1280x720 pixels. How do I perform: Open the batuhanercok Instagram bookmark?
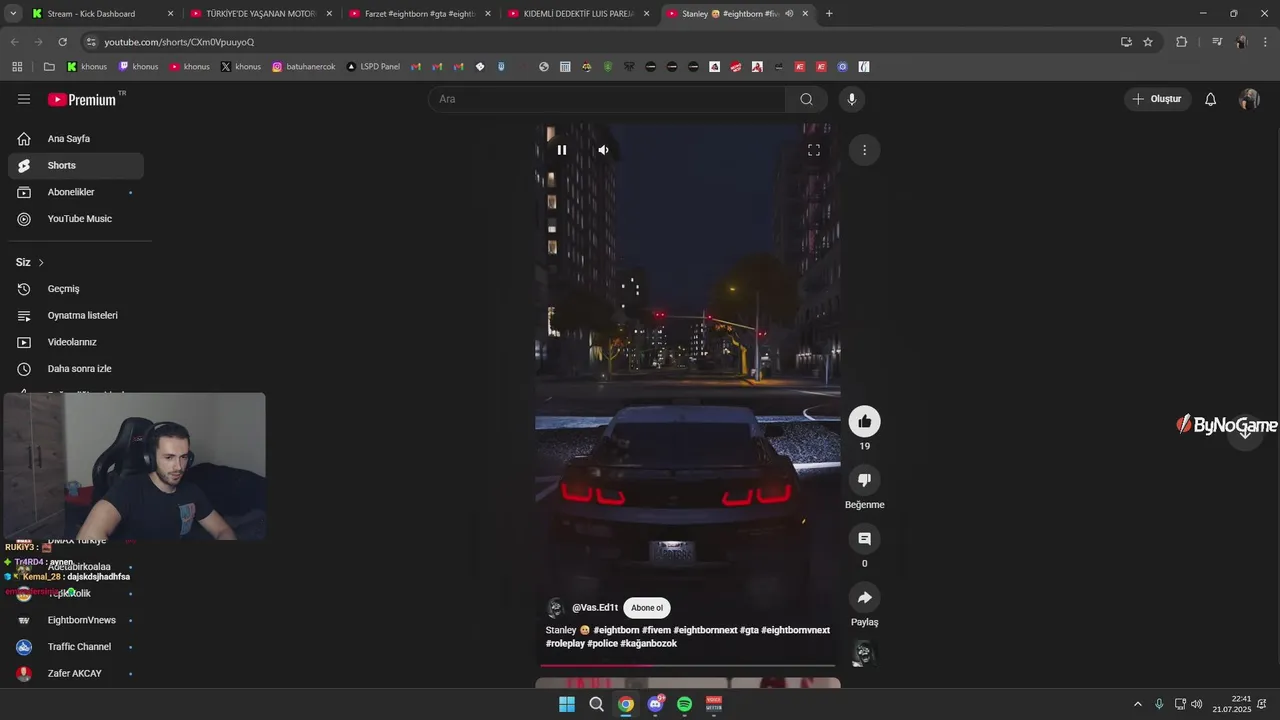tap(304, 67)
